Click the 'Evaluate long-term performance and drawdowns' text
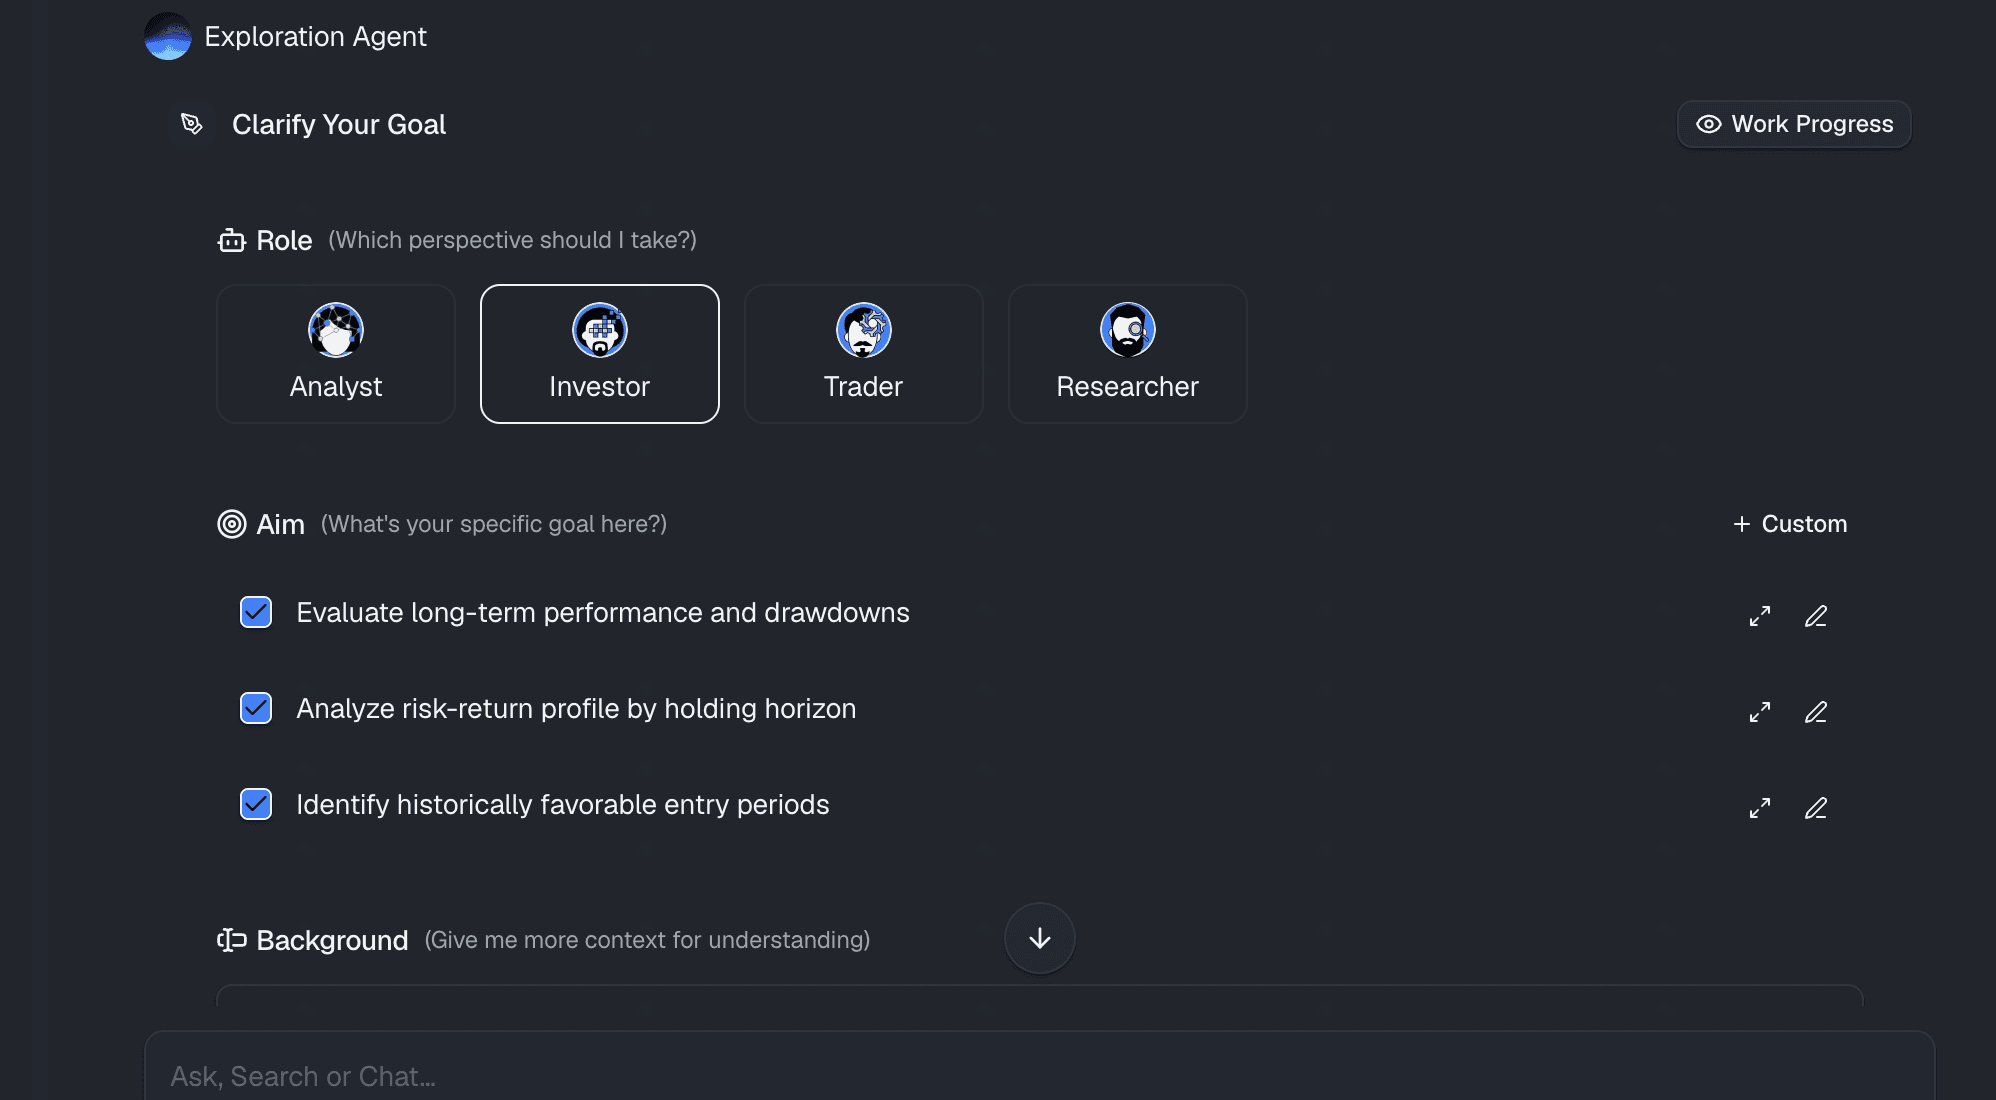 [x=603, y=612]
